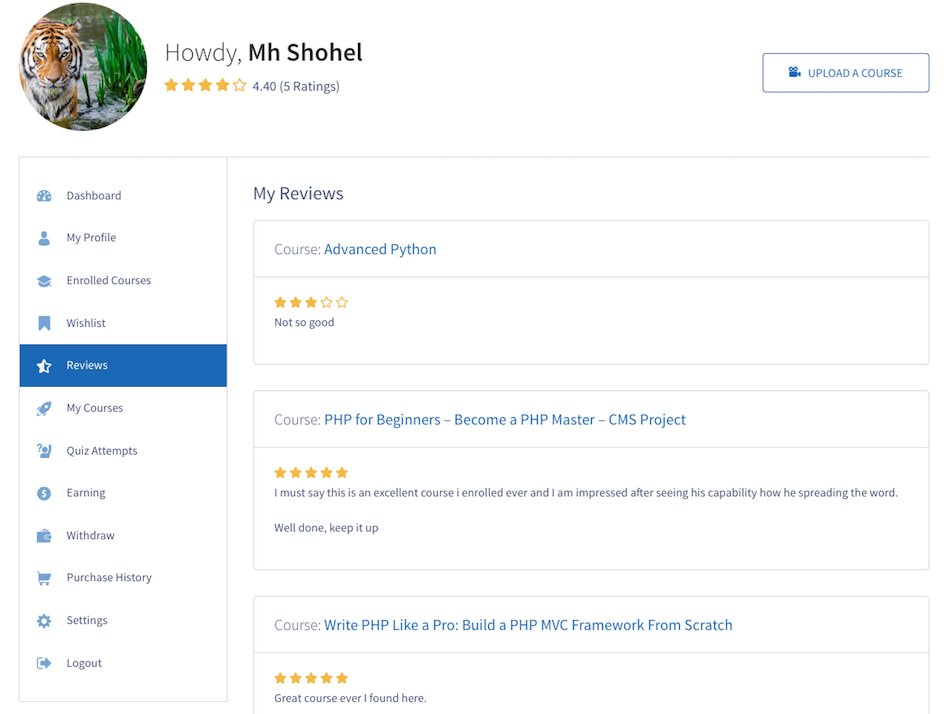Image resolution: width=950 pixels, height=714 pixels.
Task: Click the instructor rating stars near 4.40
Action: click(x=205, y=85)
